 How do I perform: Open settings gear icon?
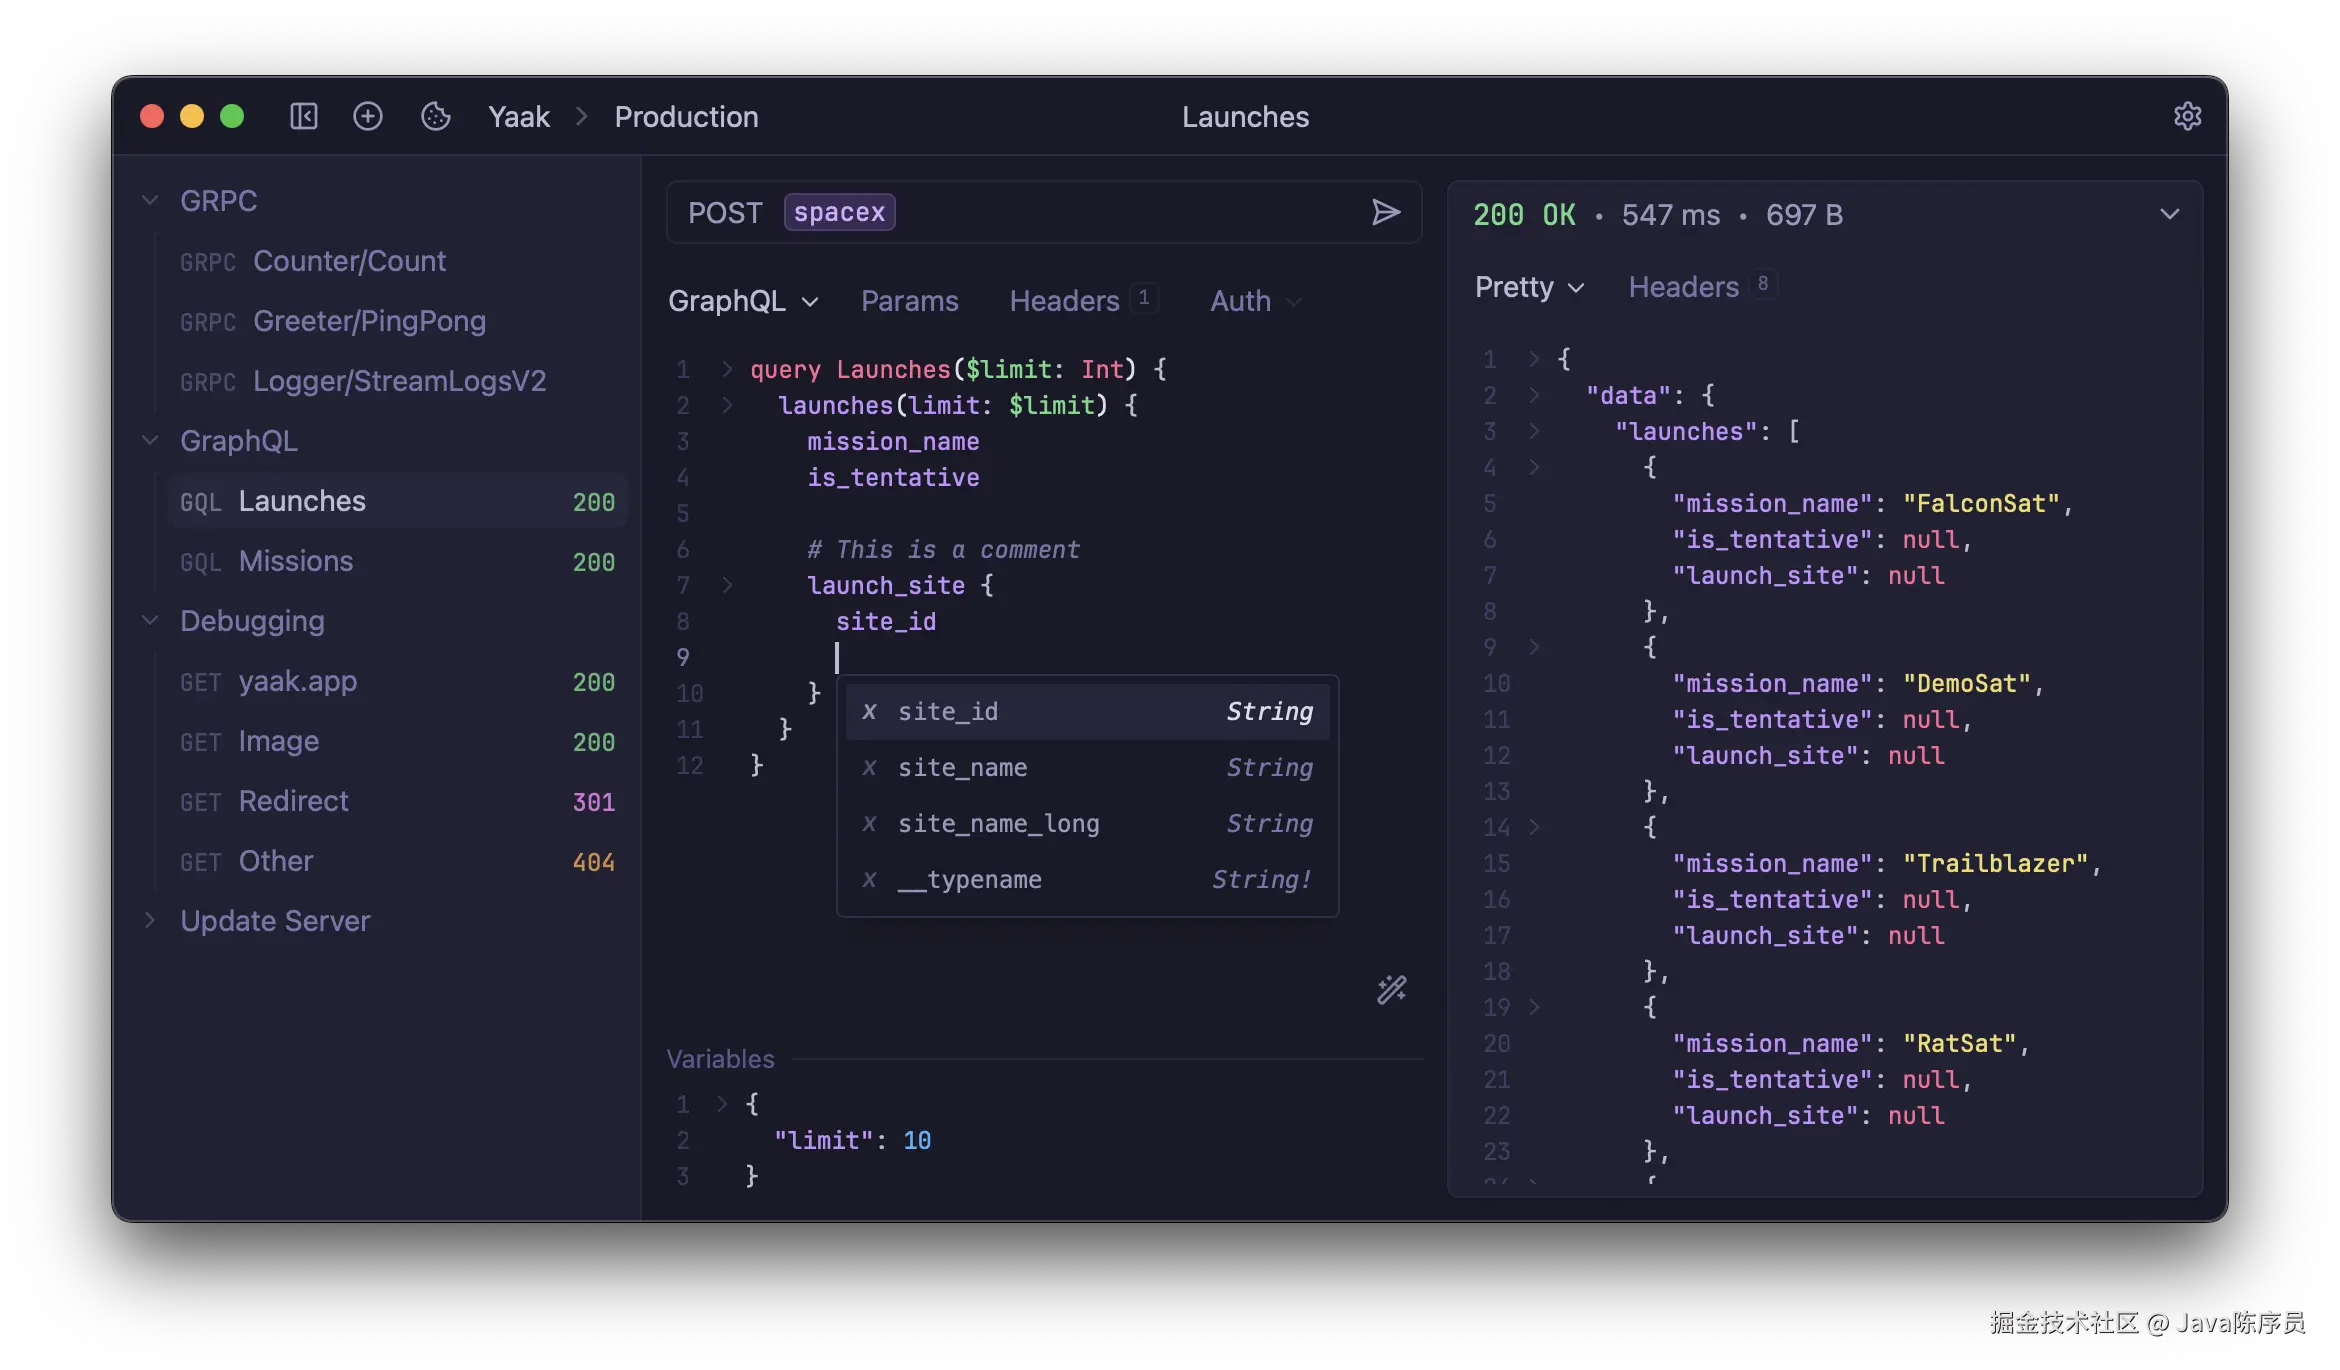pyautogui.click(x=2187, y=117)
